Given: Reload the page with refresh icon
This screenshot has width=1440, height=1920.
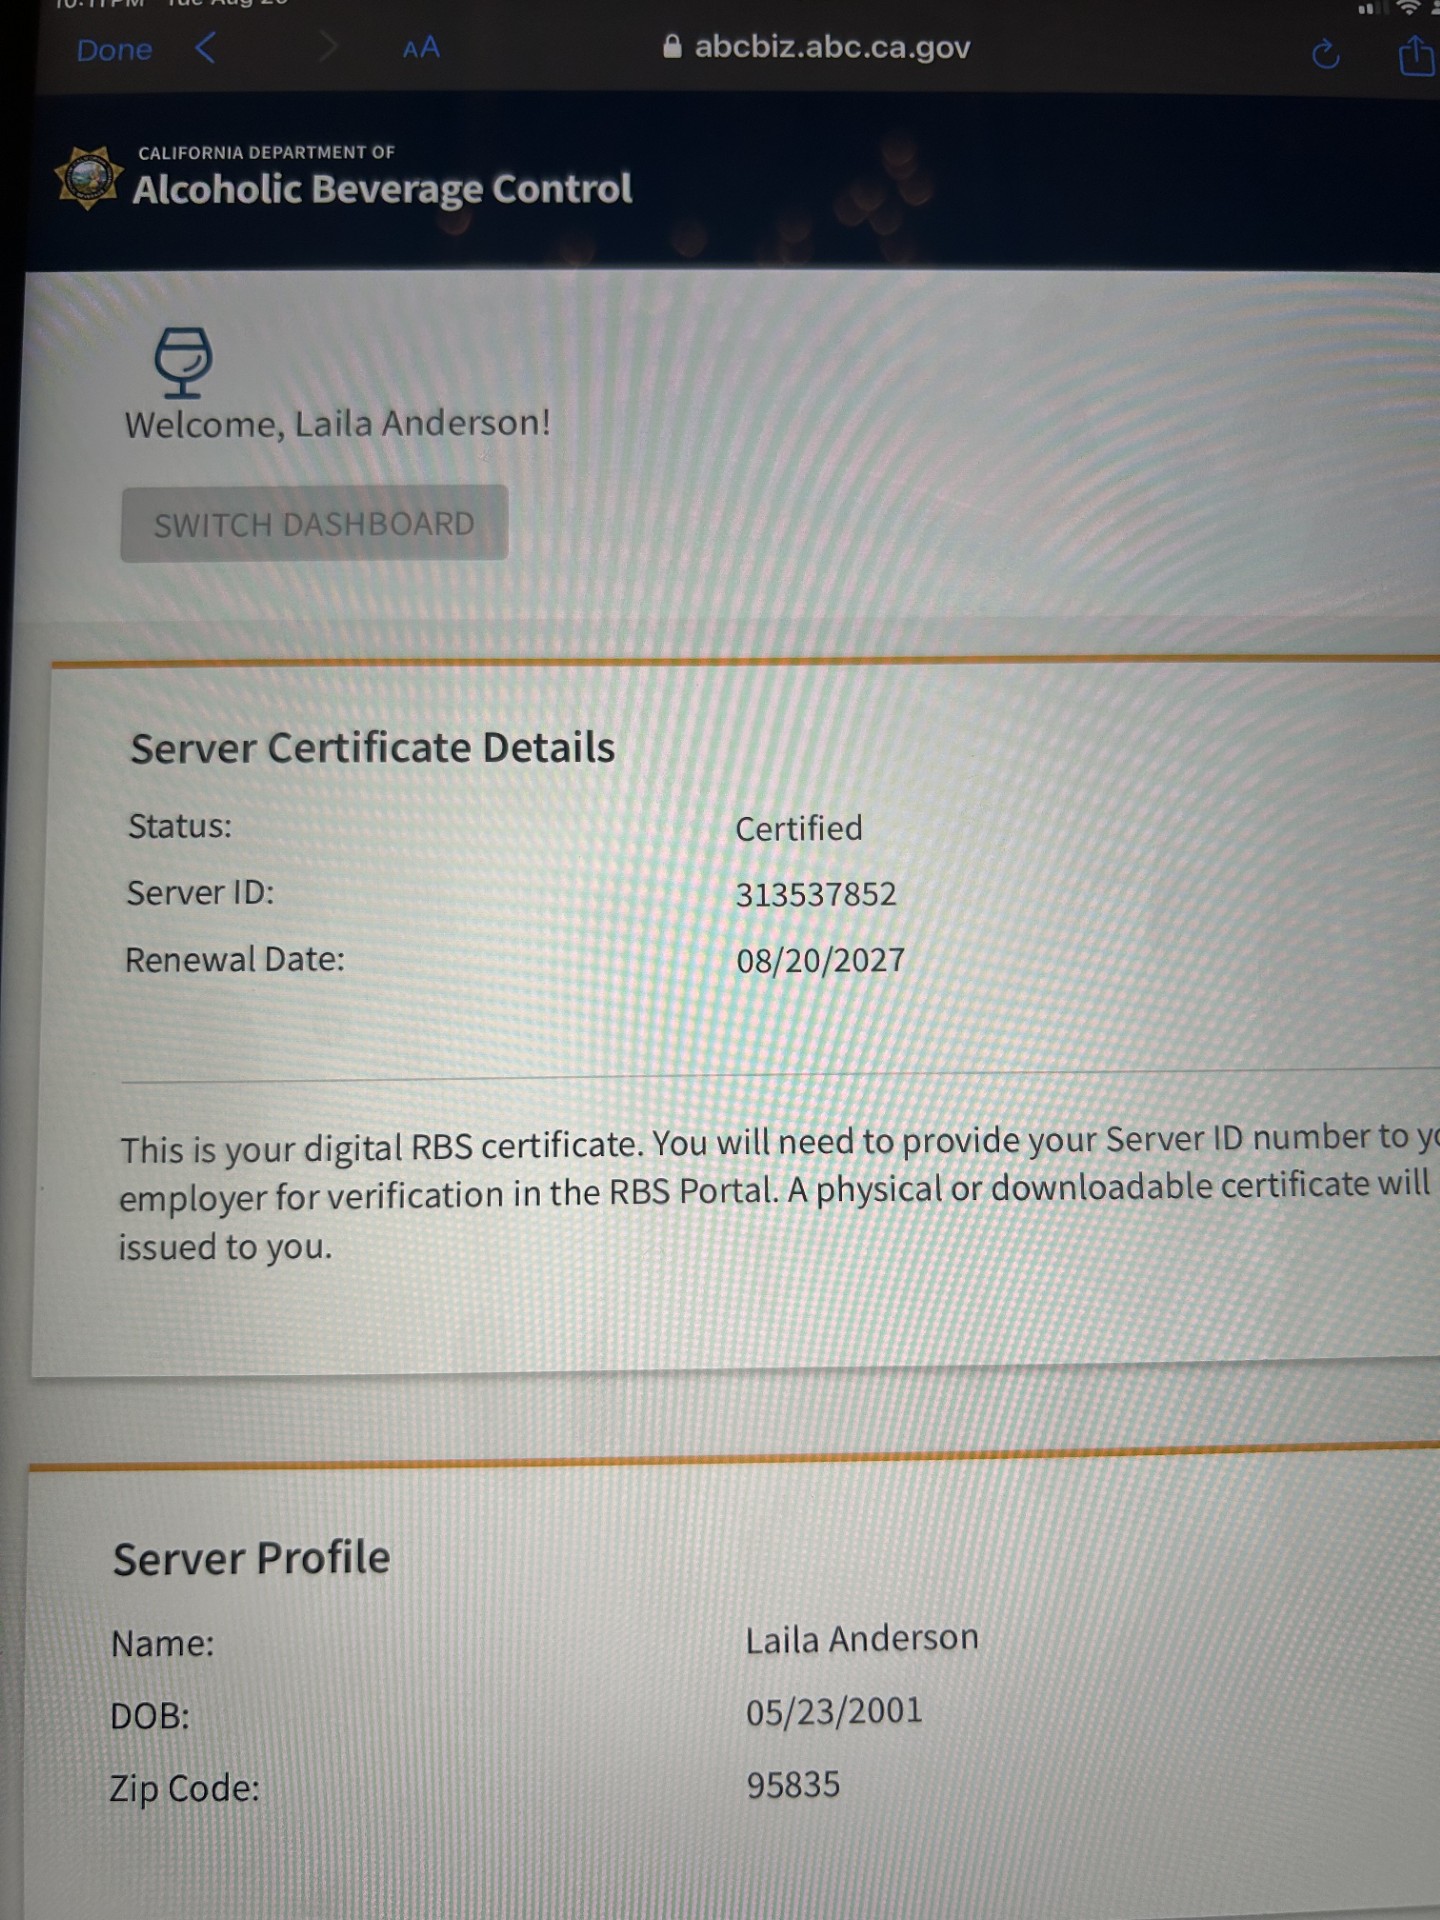Looking at the screenshot, I should [x=1325, y=54].
